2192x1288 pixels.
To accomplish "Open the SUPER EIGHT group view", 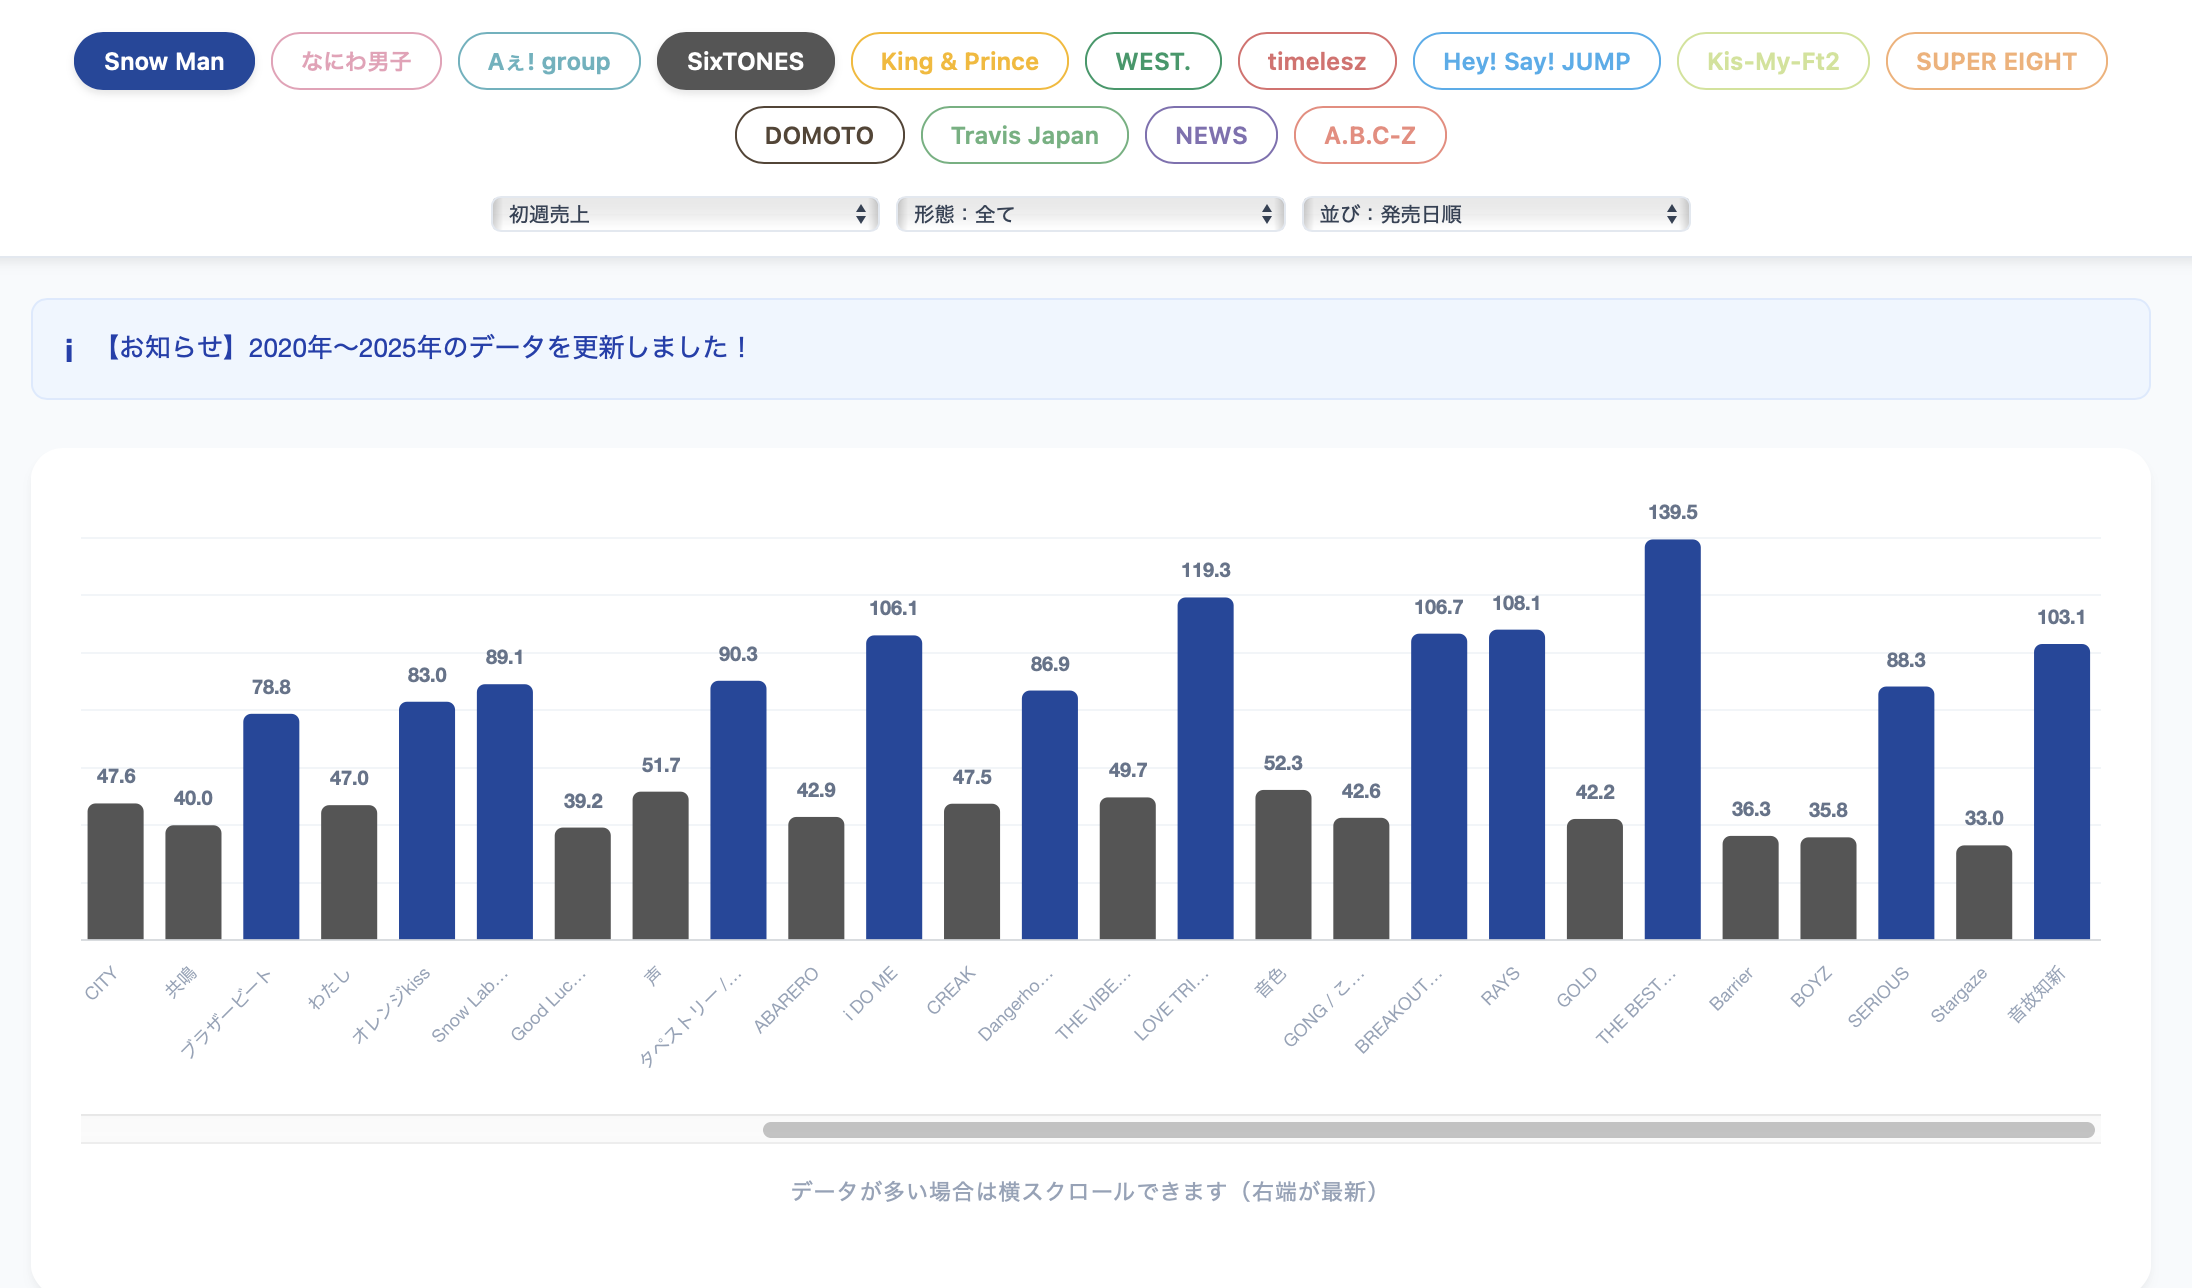I will click(1996, 61).
